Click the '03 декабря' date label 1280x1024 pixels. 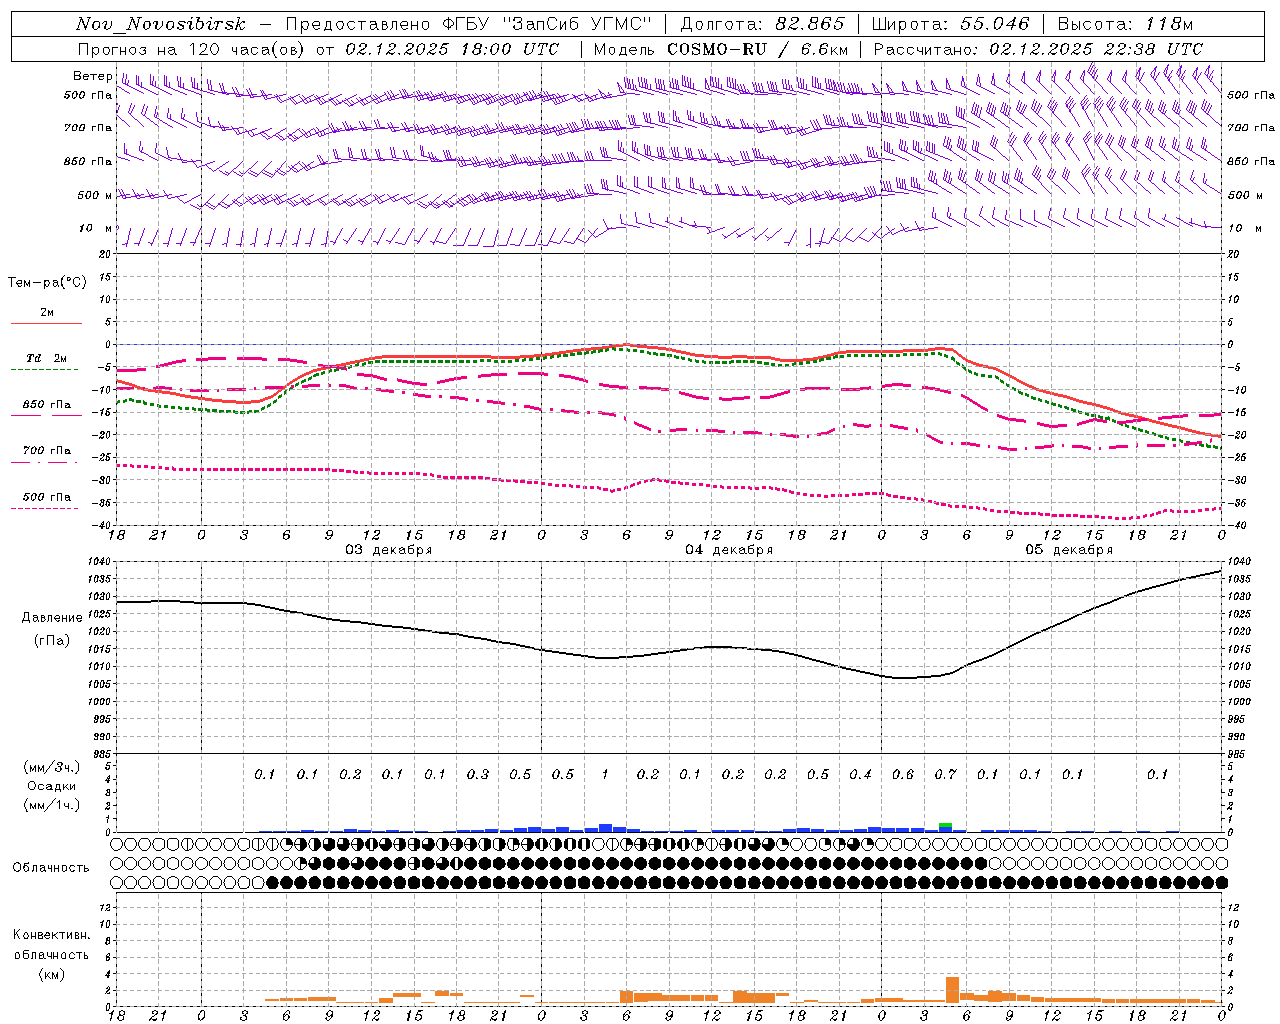tap(389, 550)
